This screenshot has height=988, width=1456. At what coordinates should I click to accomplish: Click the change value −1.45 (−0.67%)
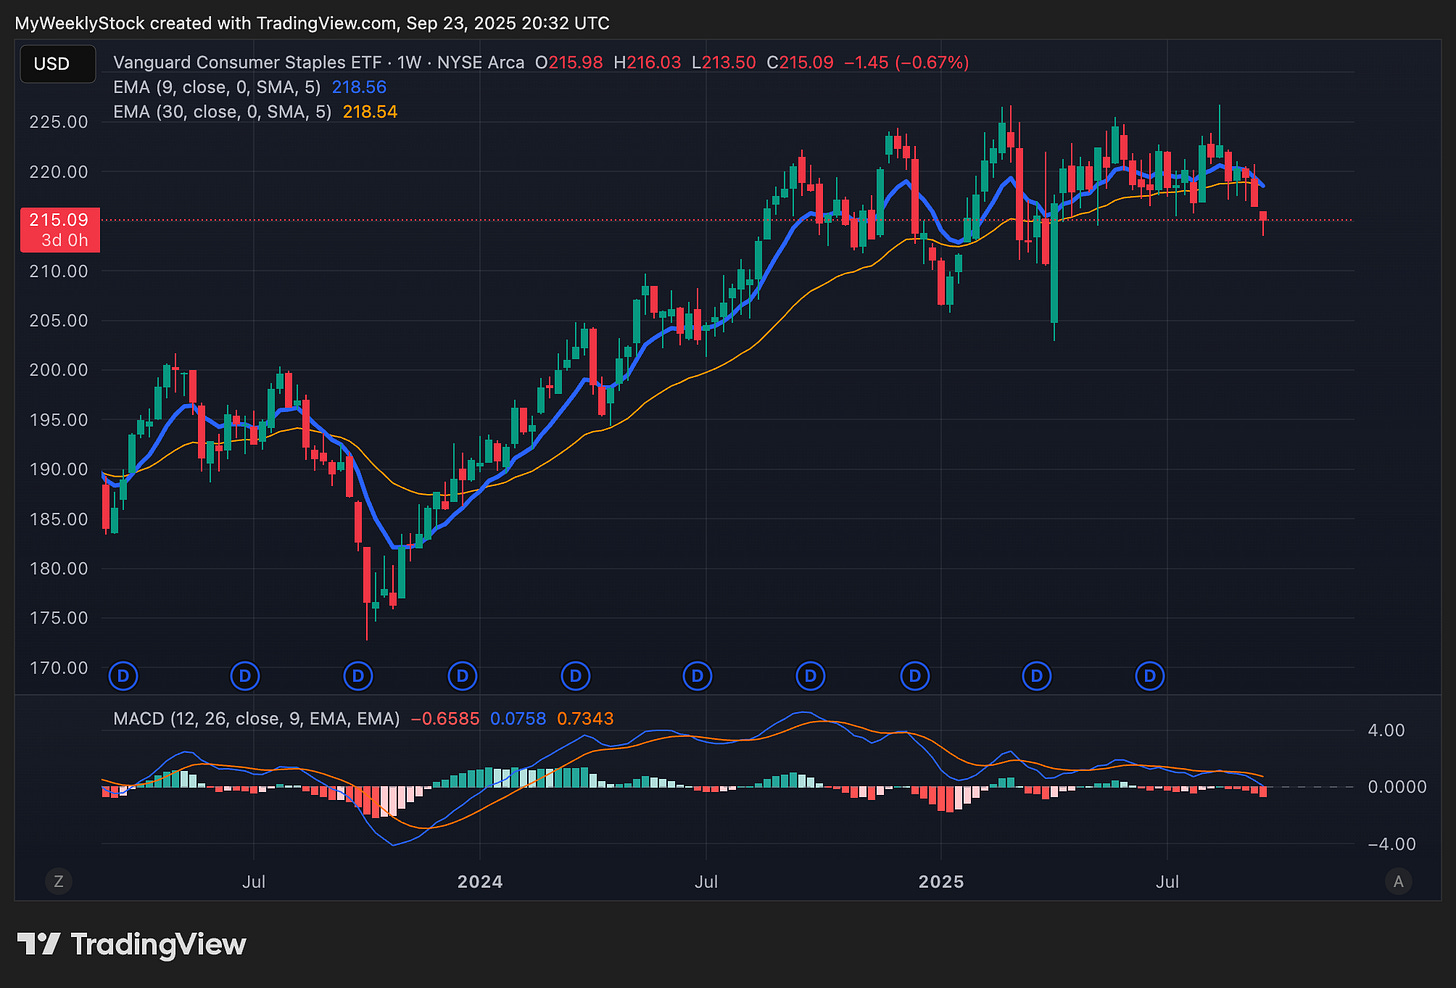907,62
